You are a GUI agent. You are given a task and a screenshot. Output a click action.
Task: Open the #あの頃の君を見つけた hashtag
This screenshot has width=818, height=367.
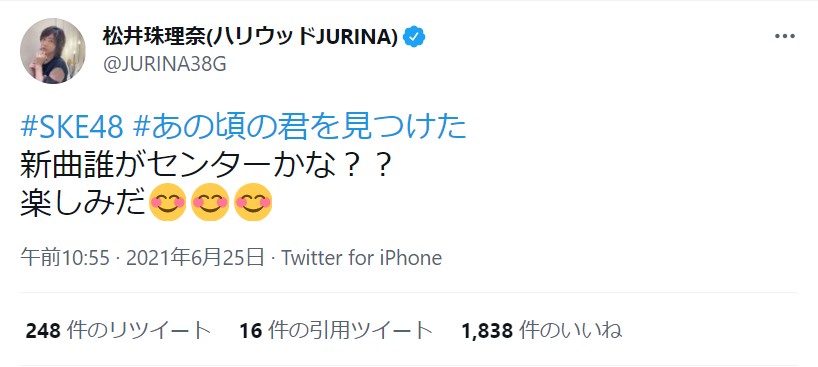point(299,128)
